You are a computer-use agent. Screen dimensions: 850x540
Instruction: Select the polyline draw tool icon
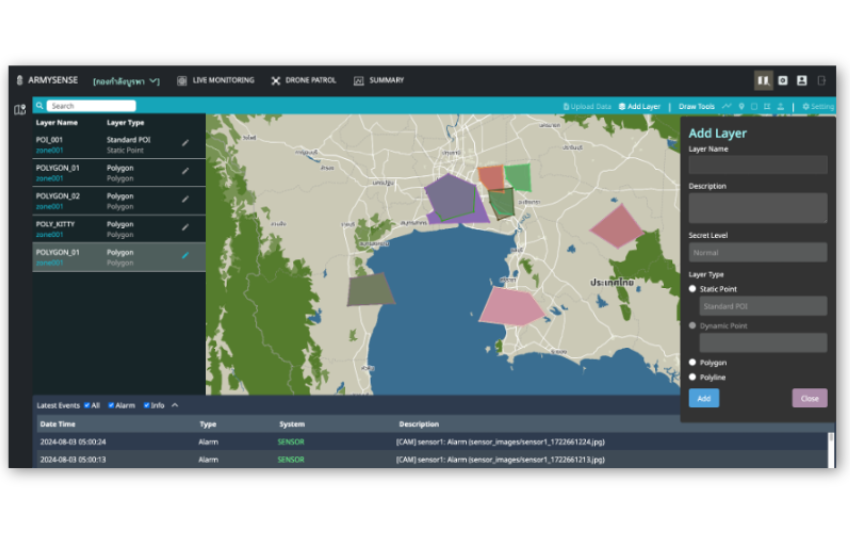click(x=727, y=106)
